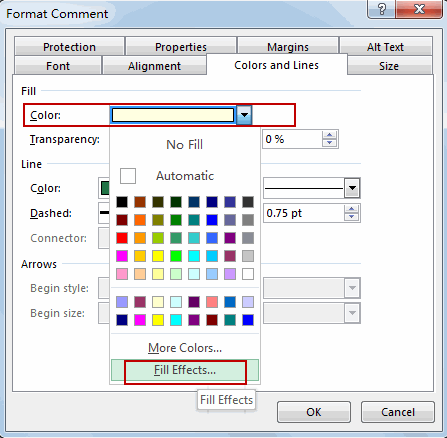Pick the red color swatch
The height and width of the screenshot is (438, 447).
click(122, 238)
